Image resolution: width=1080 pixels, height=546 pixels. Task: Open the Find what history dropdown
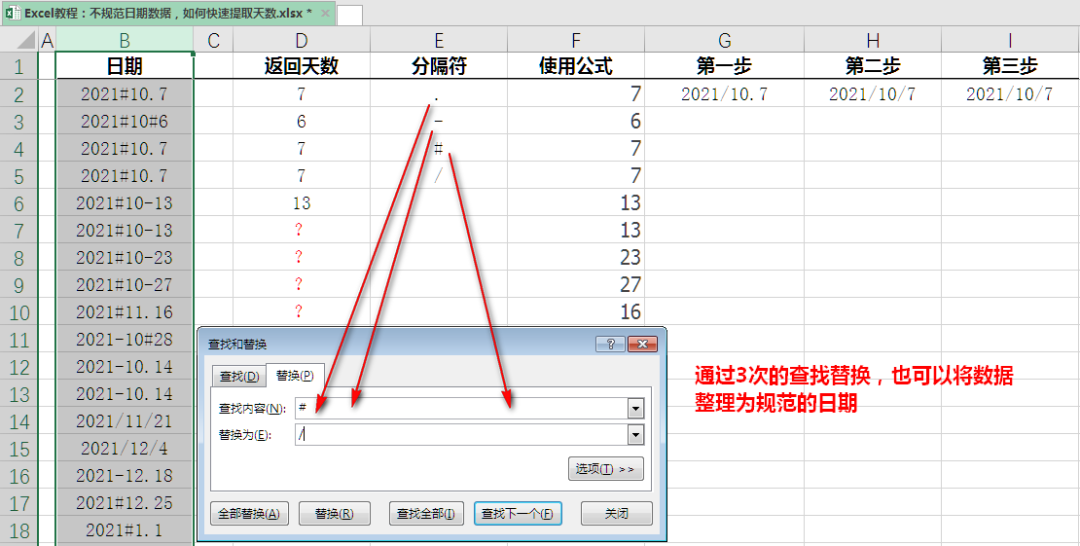pyautogui.click(x=636, y=408)
